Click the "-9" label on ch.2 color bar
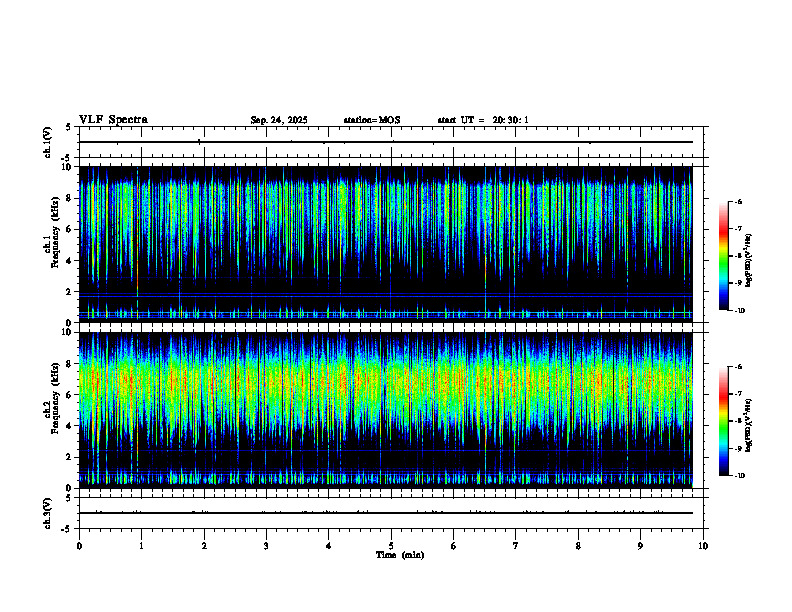This screenshot has width=792, height=612. pyautogui.click(x=738, y=448)
